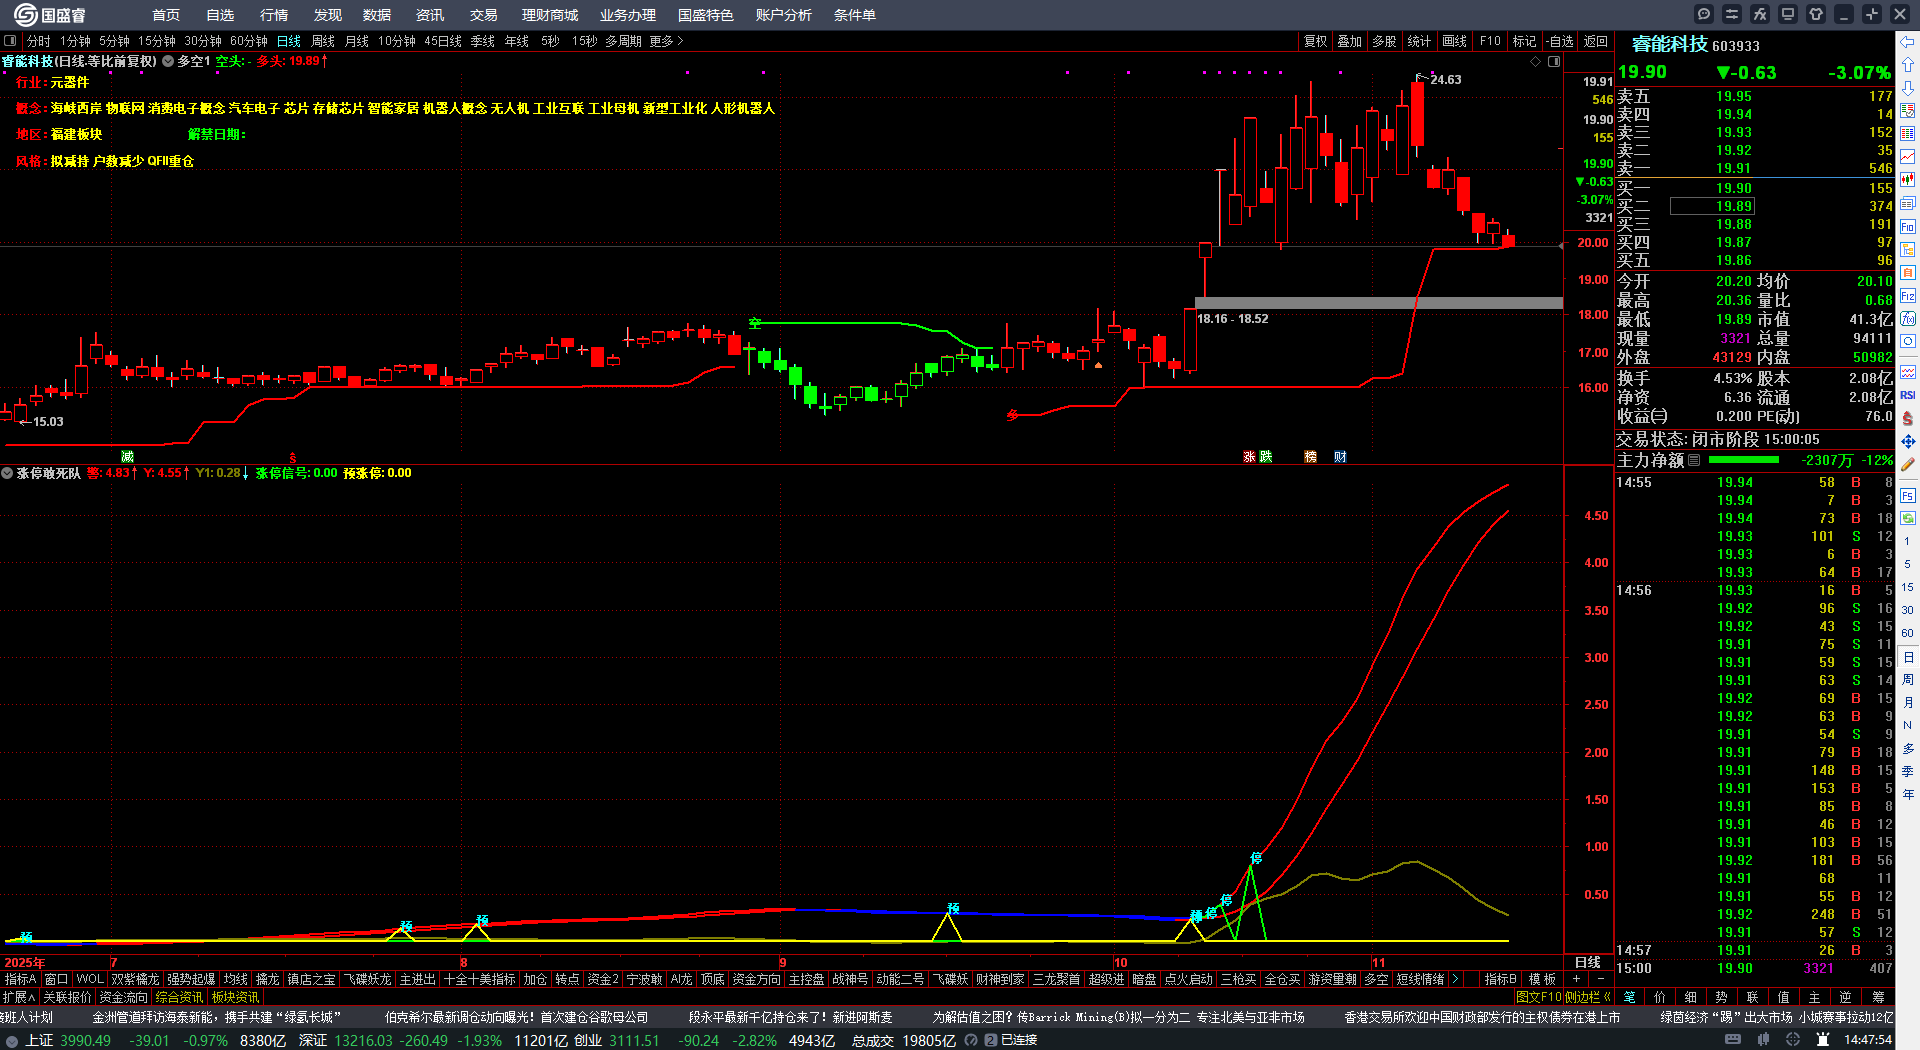Select the 筹 chip distribution tab
The height and width of the screenshot is (1050, 1920).
1878,997
